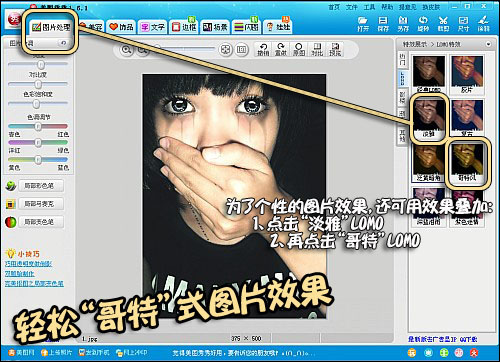The width and height of the screenshot is (500, 362).
Task: Open the 边框 tab
Action: pos(184,27)
